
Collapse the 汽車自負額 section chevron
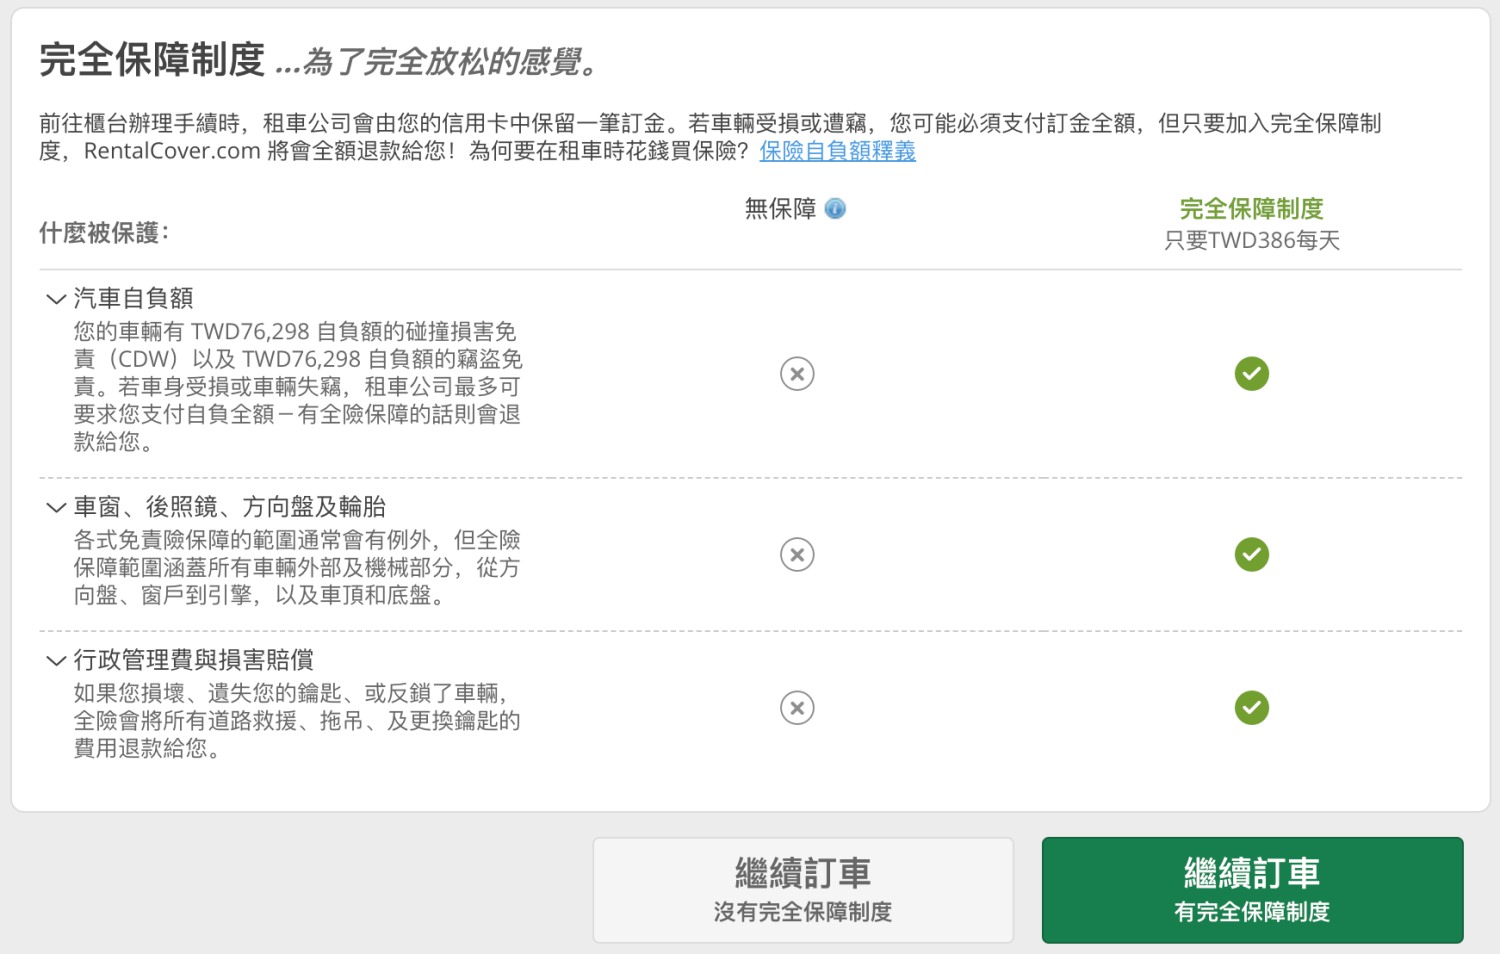tap(56, 298)
